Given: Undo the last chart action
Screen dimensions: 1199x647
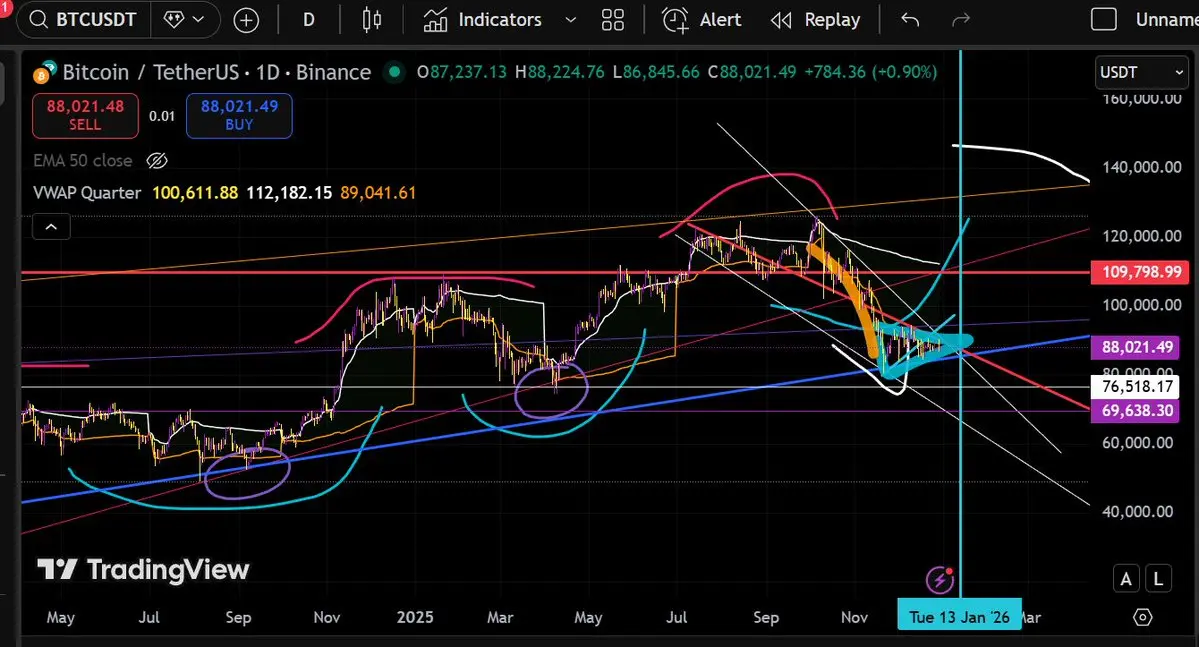Looking at the screenshot, I should (x=910, y=20).
